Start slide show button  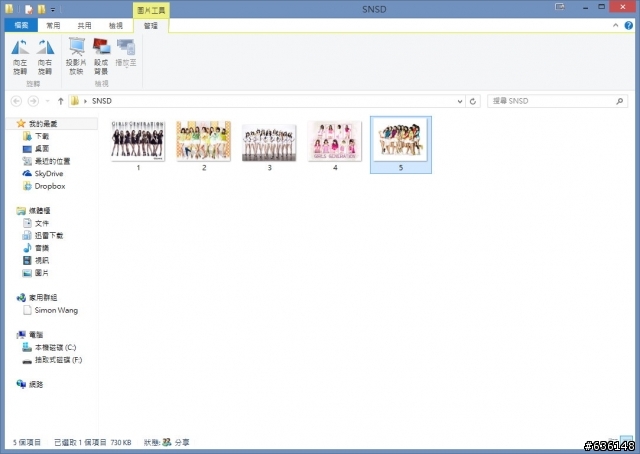tap(76, 56)
